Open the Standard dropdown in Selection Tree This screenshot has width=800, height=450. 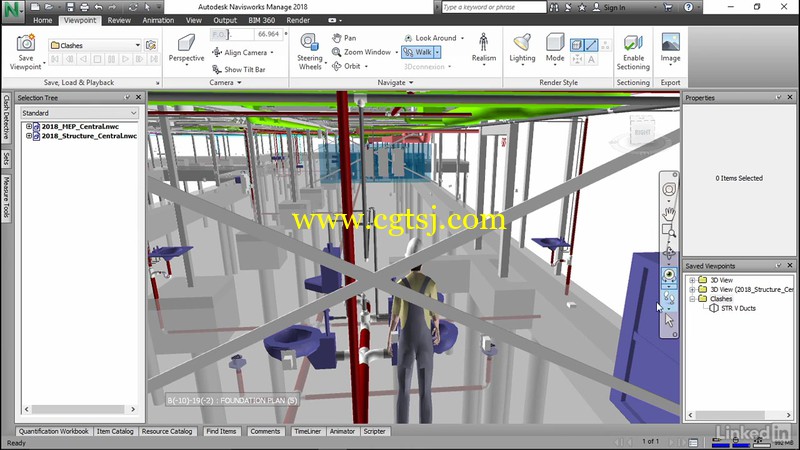tap(133, 113)
